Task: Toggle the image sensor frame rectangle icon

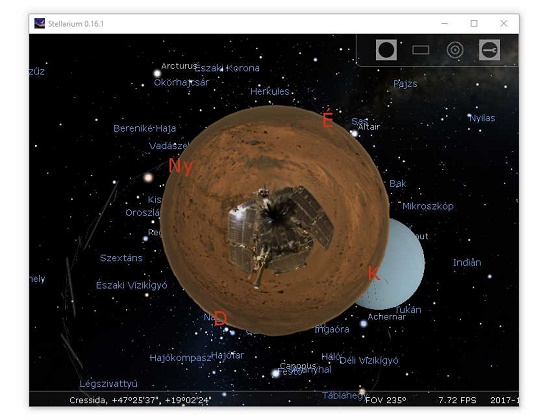Action: pyautogui.click(x=421, y=50)
